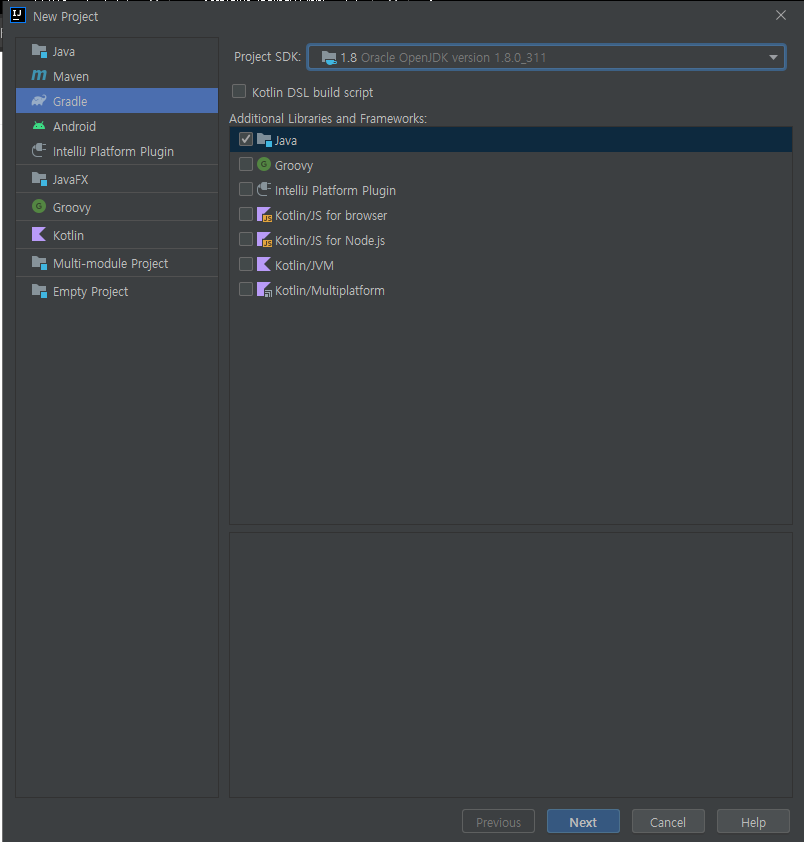Click the 'Kotlin/Multiplatform' text in list

330,291
